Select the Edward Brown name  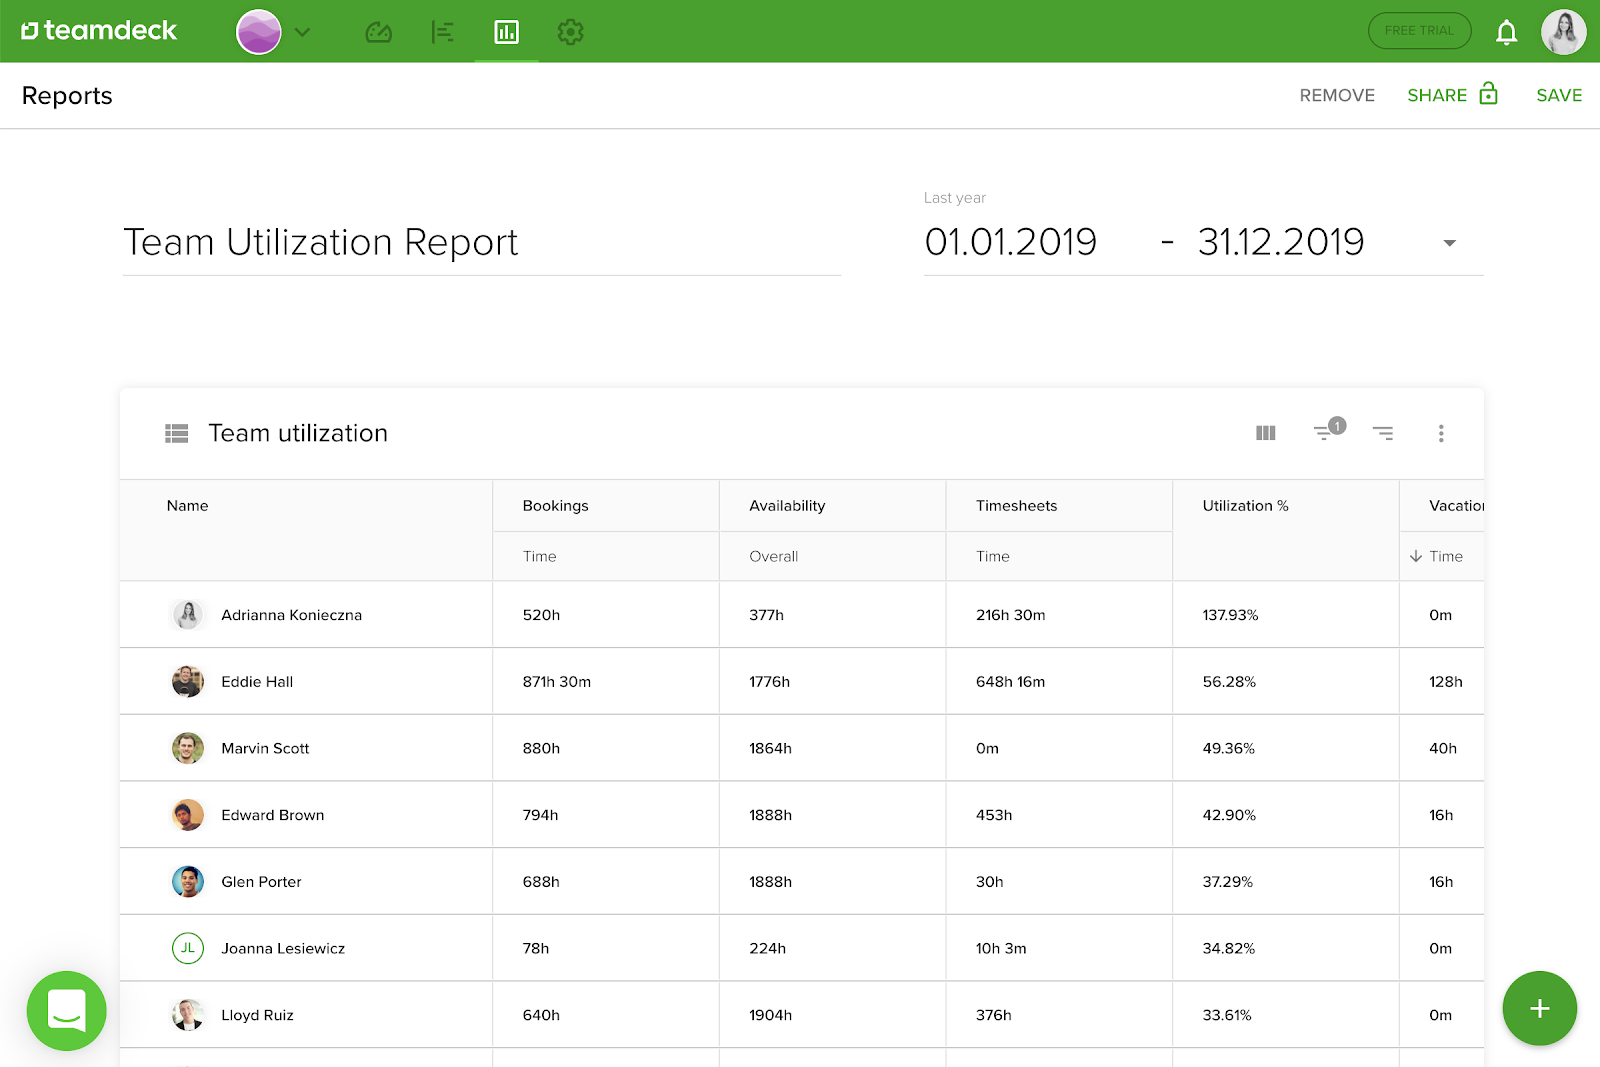[x=273, y=815]
